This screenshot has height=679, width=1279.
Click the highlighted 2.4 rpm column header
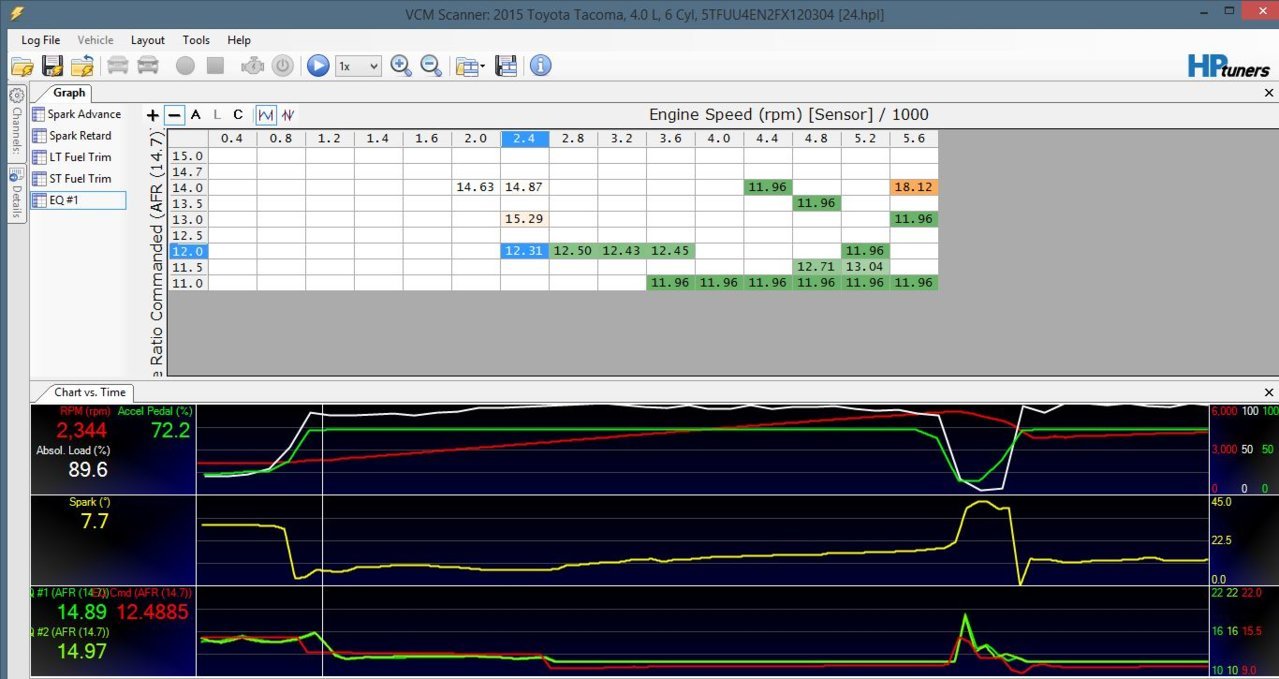pos(525,138)
